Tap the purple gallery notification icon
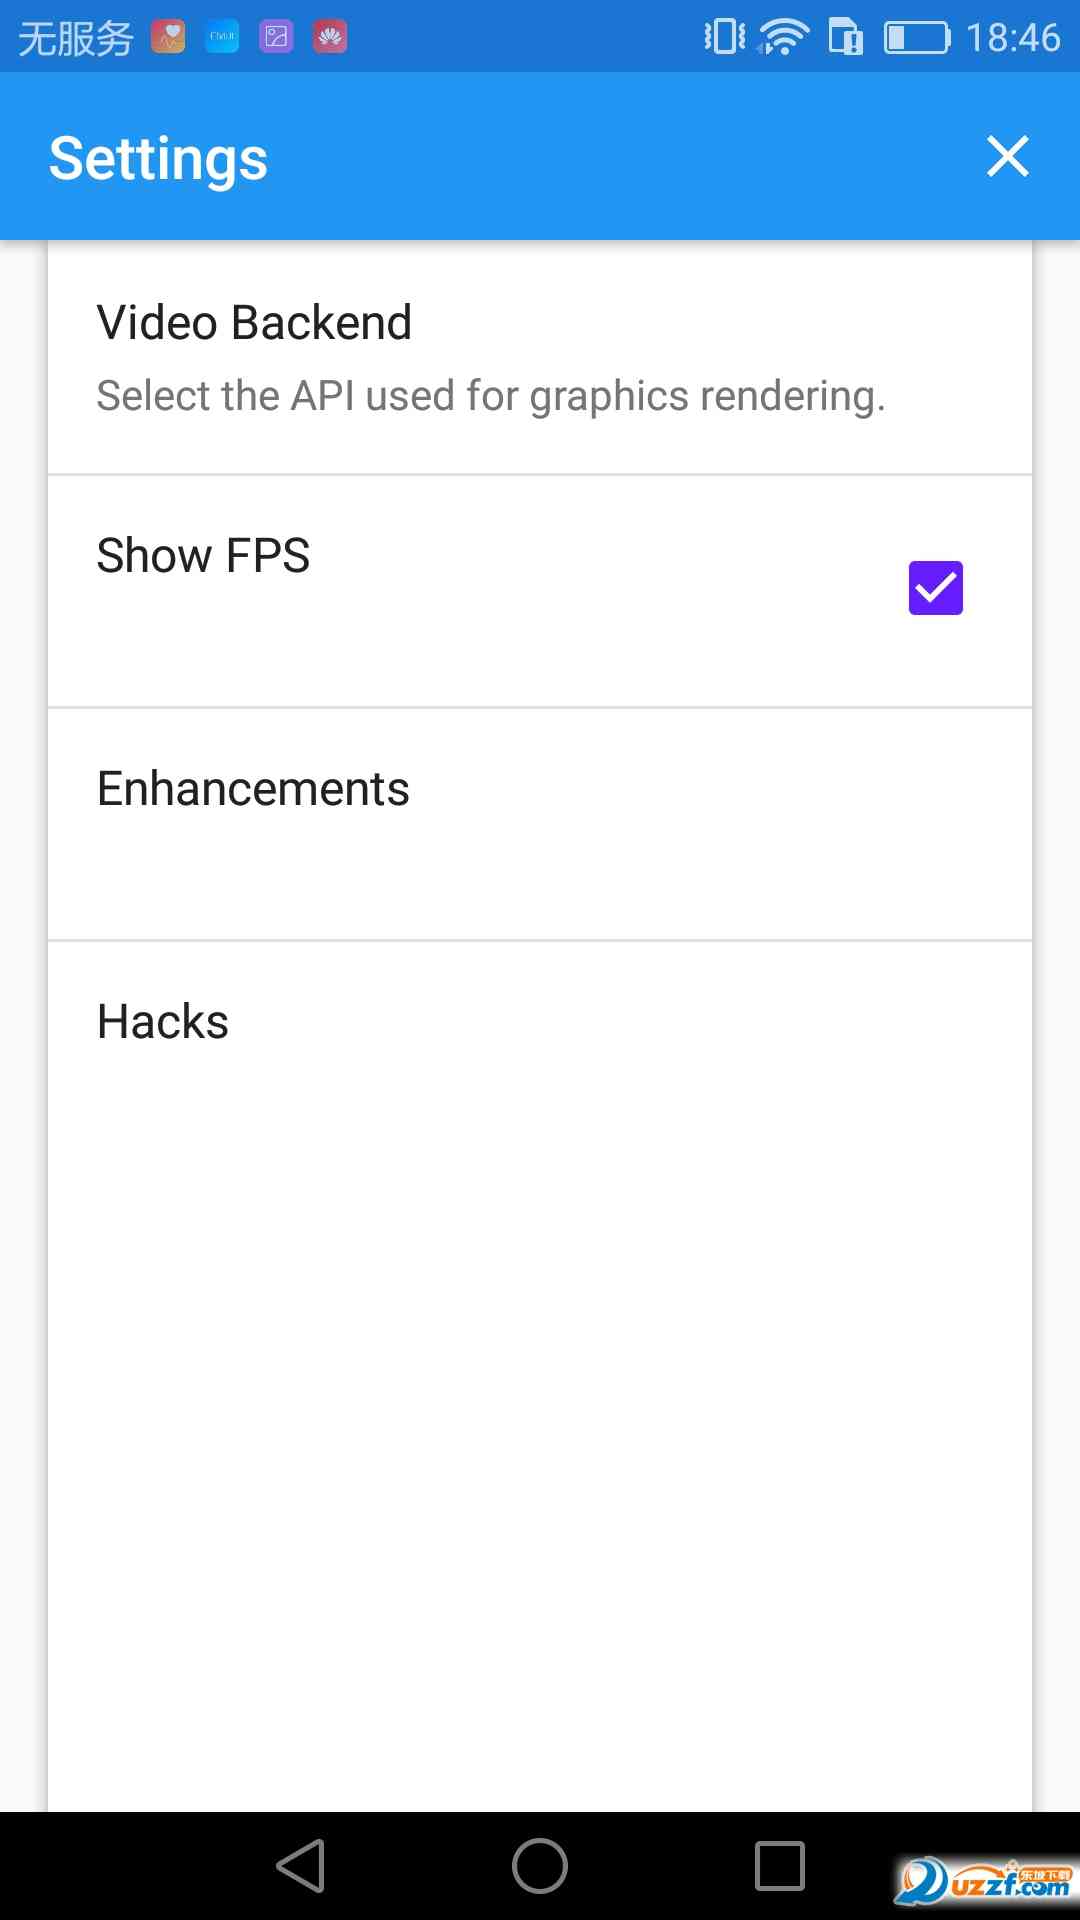1080x1920 pixels. (276, 37)
